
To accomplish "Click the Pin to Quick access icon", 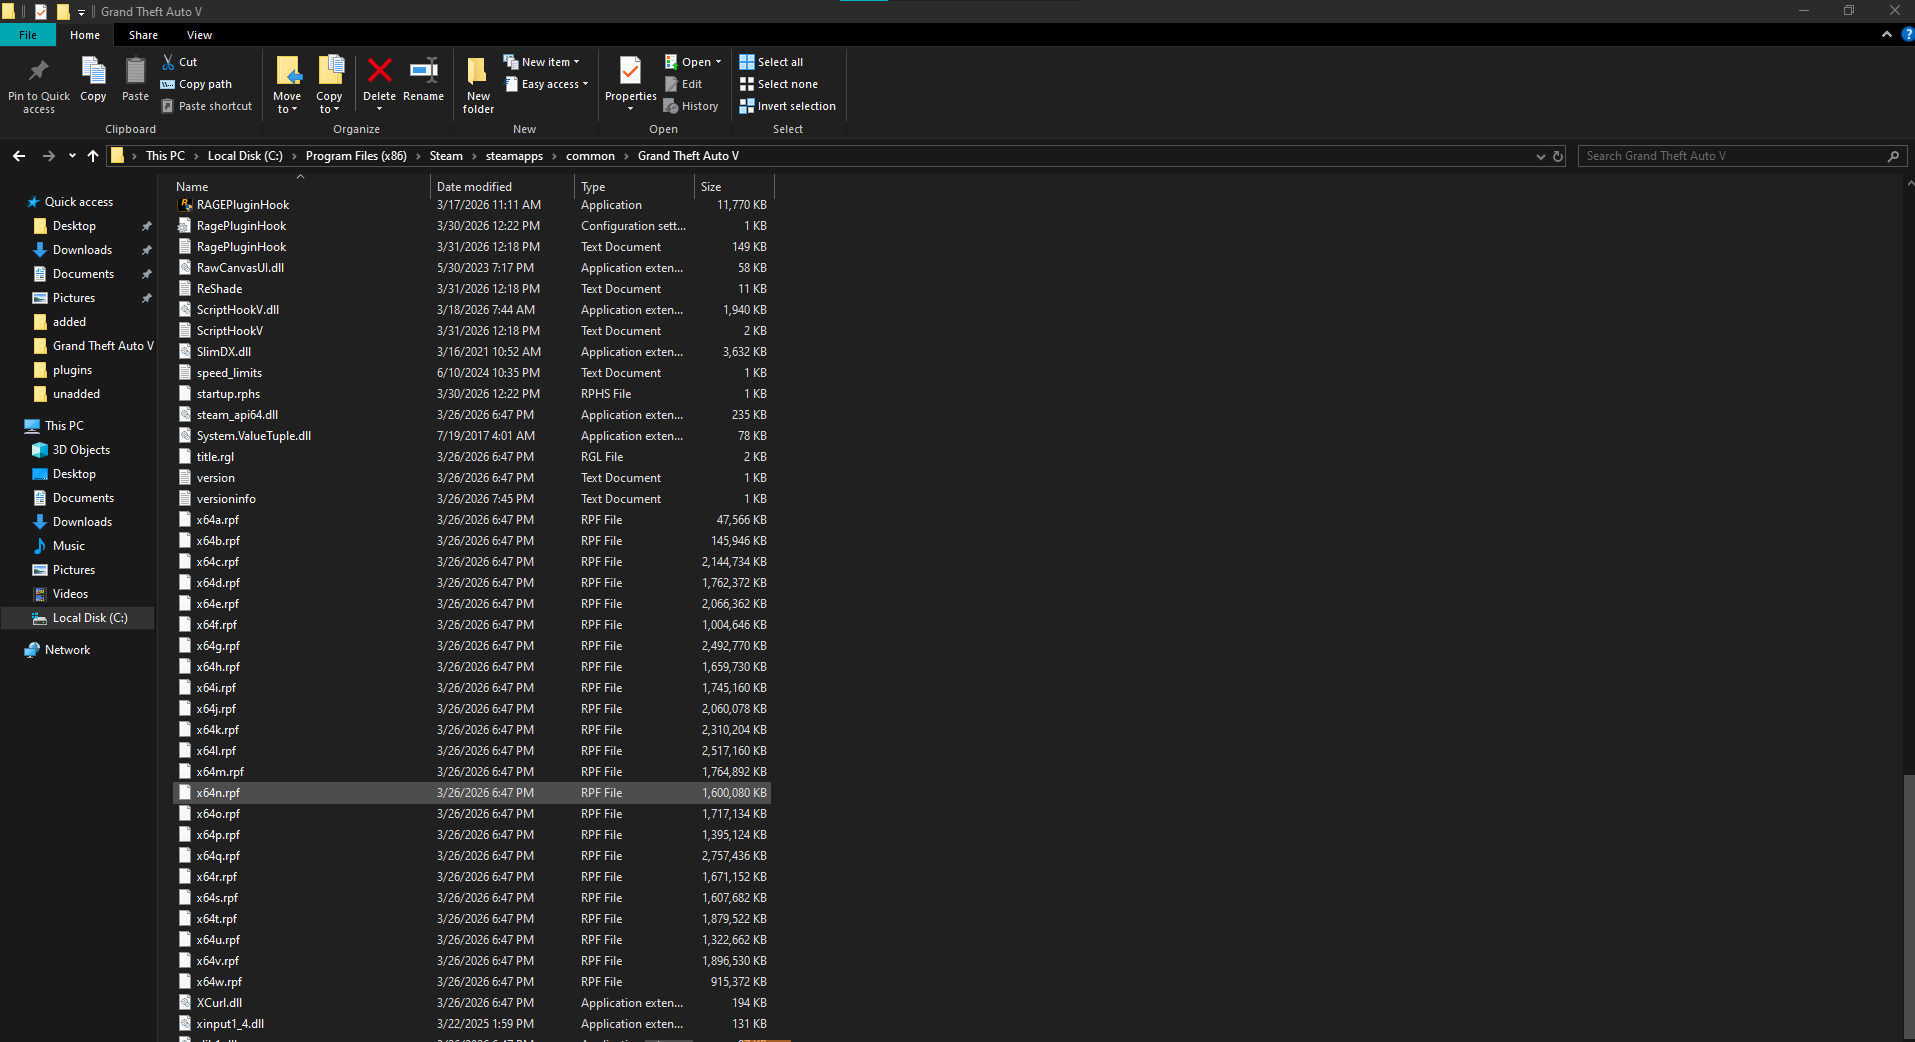I will [39, 72].
